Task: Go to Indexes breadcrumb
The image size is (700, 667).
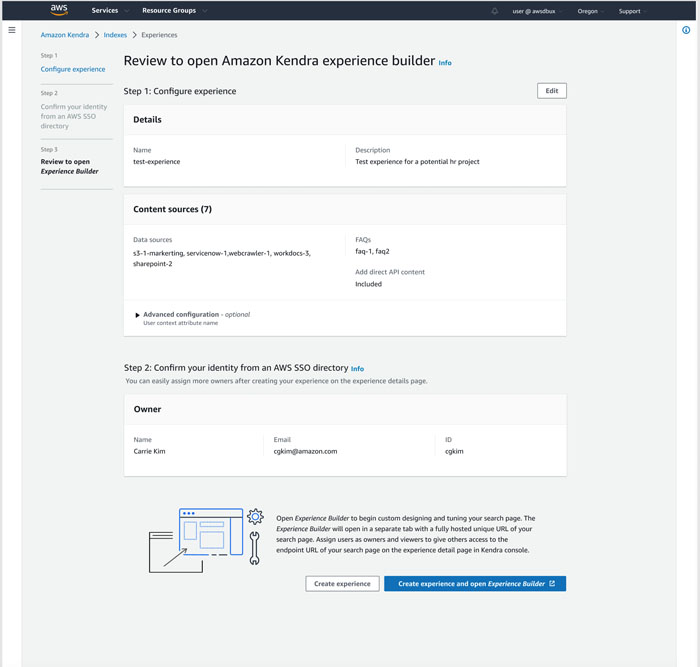Action: pyautogui.click(x=115, y=35)
